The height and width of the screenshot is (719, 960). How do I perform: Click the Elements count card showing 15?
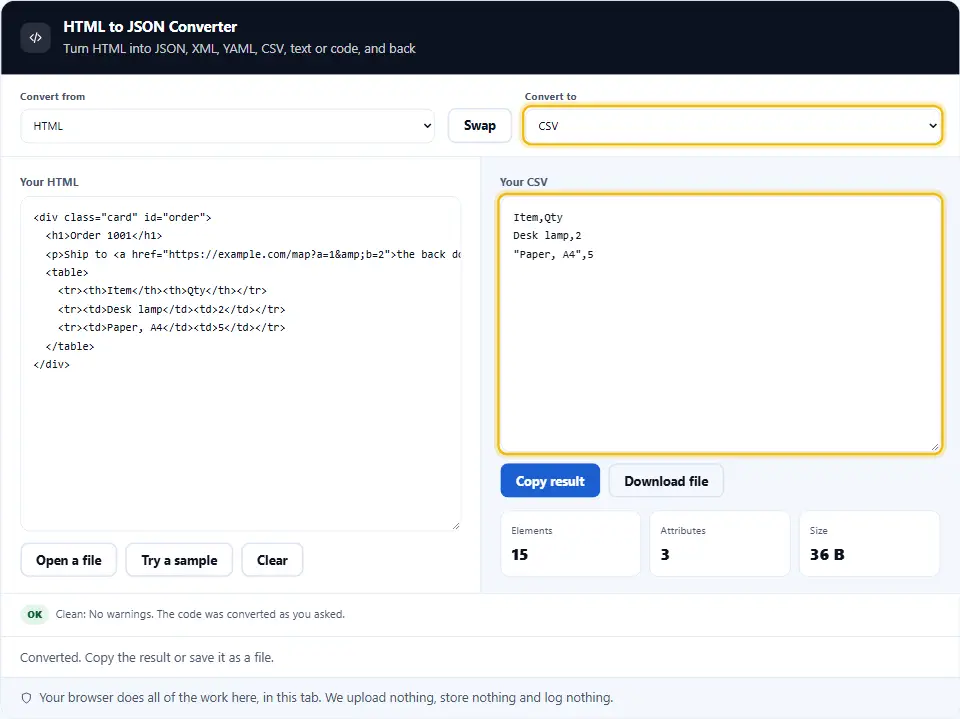(571, 543)
